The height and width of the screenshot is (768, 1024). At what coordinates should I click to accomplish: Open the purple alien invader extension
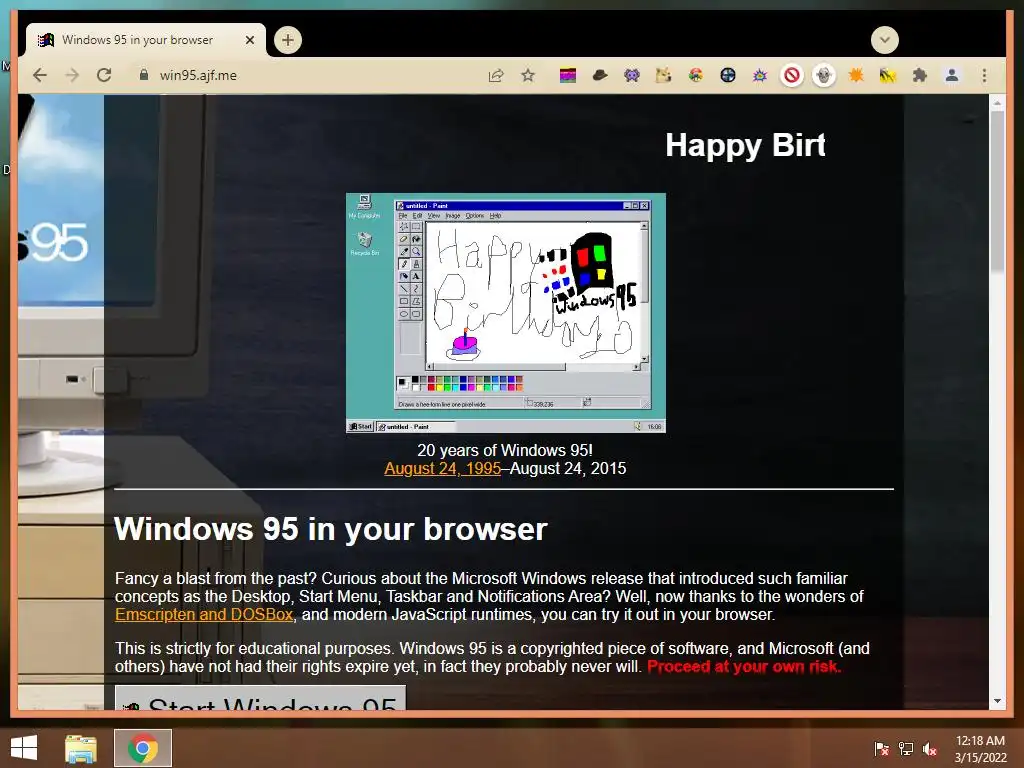click(x=632, y=76)
